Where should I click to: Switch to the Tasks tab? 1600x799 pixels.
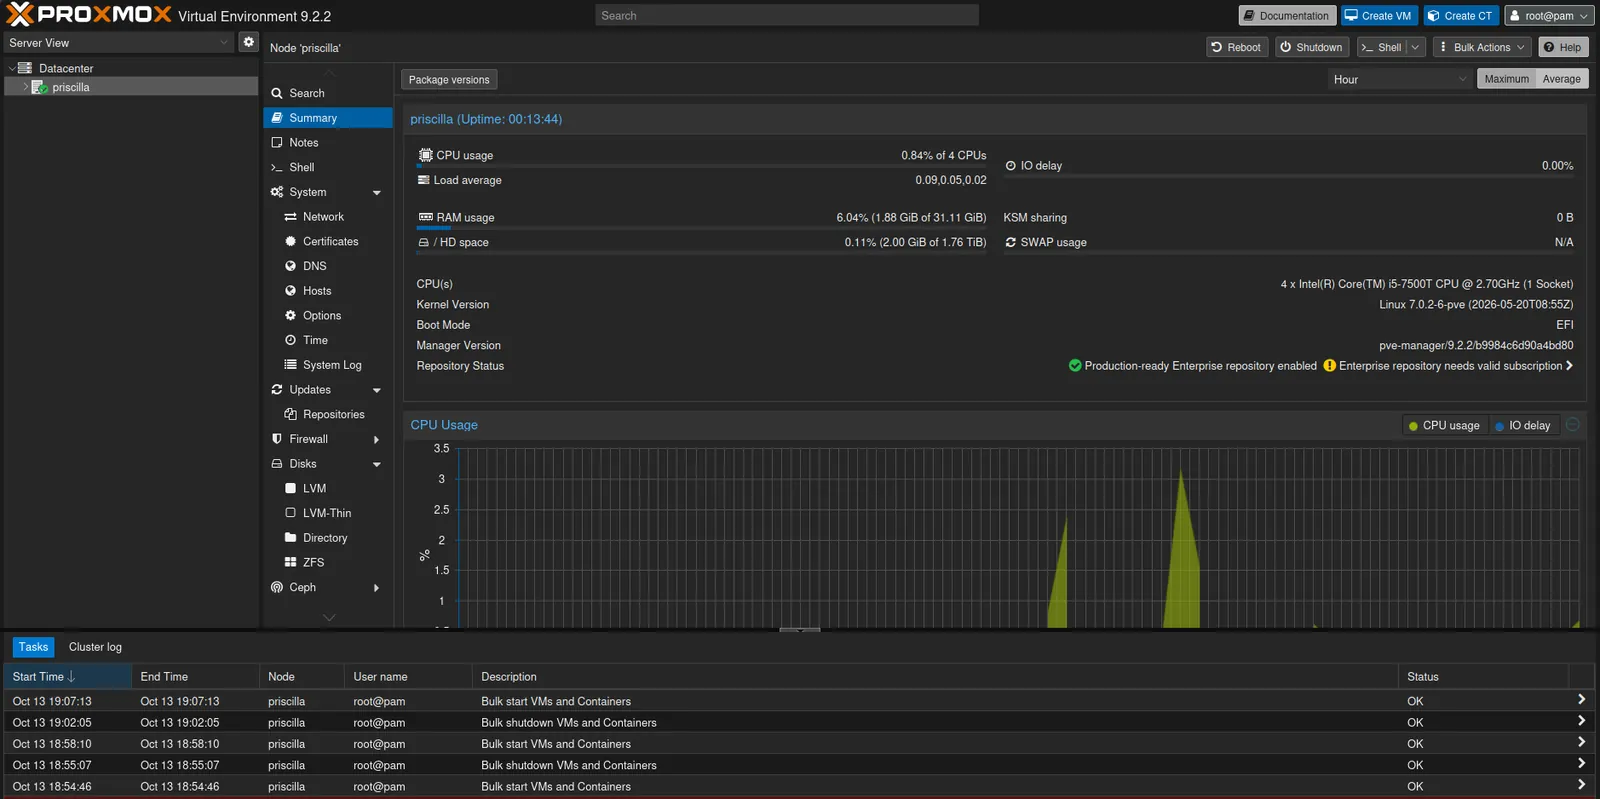(x=33, y=647)
